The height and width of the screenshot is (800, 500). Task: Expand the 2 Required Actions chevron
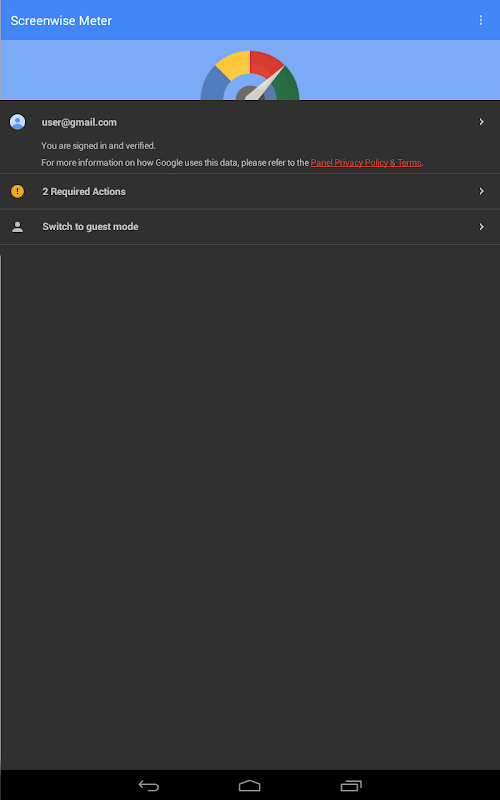tap(481, 191)
